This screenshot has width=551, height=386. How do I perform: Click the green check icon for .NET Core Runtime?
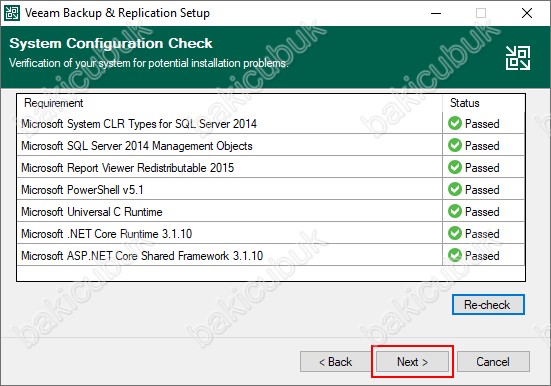pos(455,233)
